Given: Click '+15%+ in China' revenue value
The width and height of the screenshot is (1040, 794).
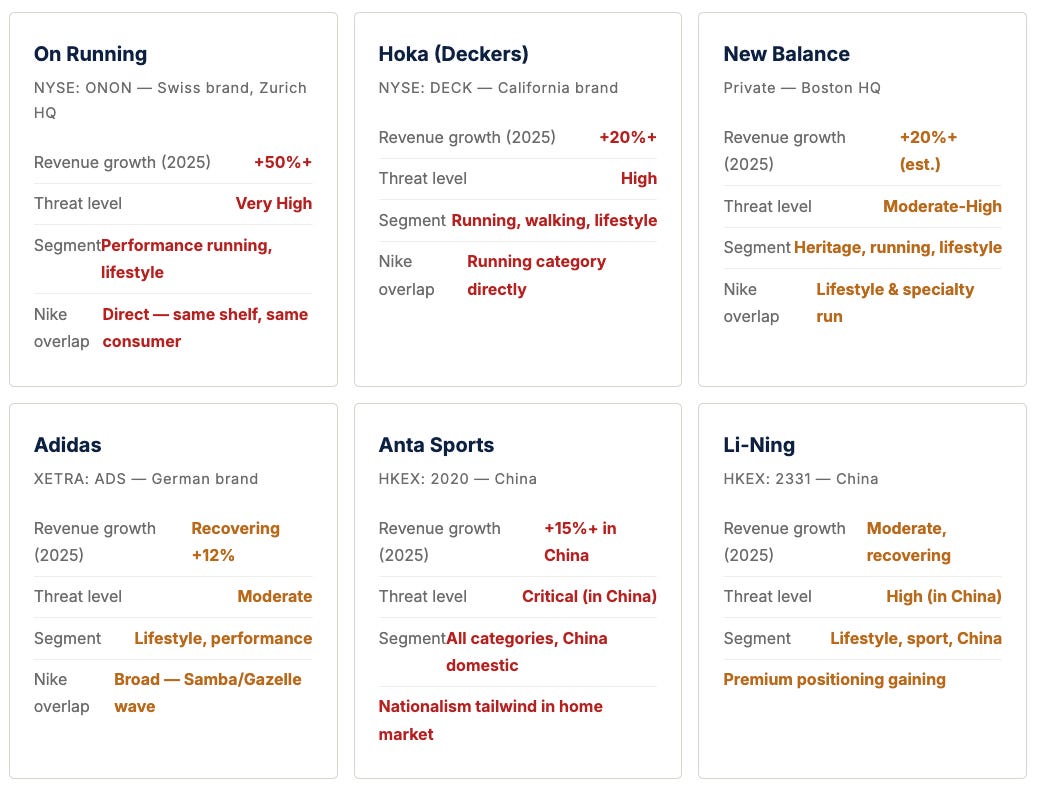Looking at the screenshot, I should click(580, 541).
